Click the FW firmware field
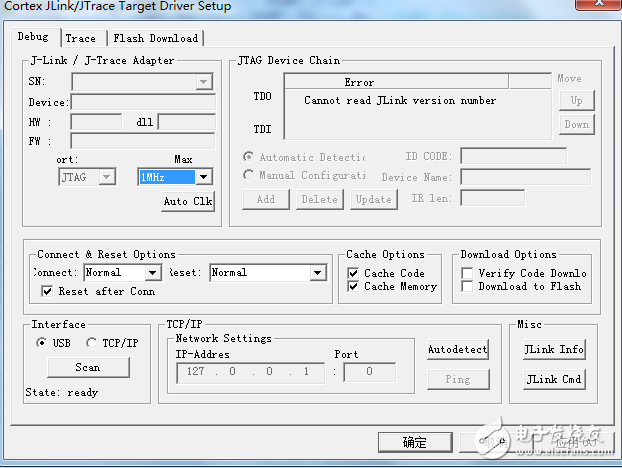The height and width of the screenshot is (468, 622). click(x=143, y=141)
